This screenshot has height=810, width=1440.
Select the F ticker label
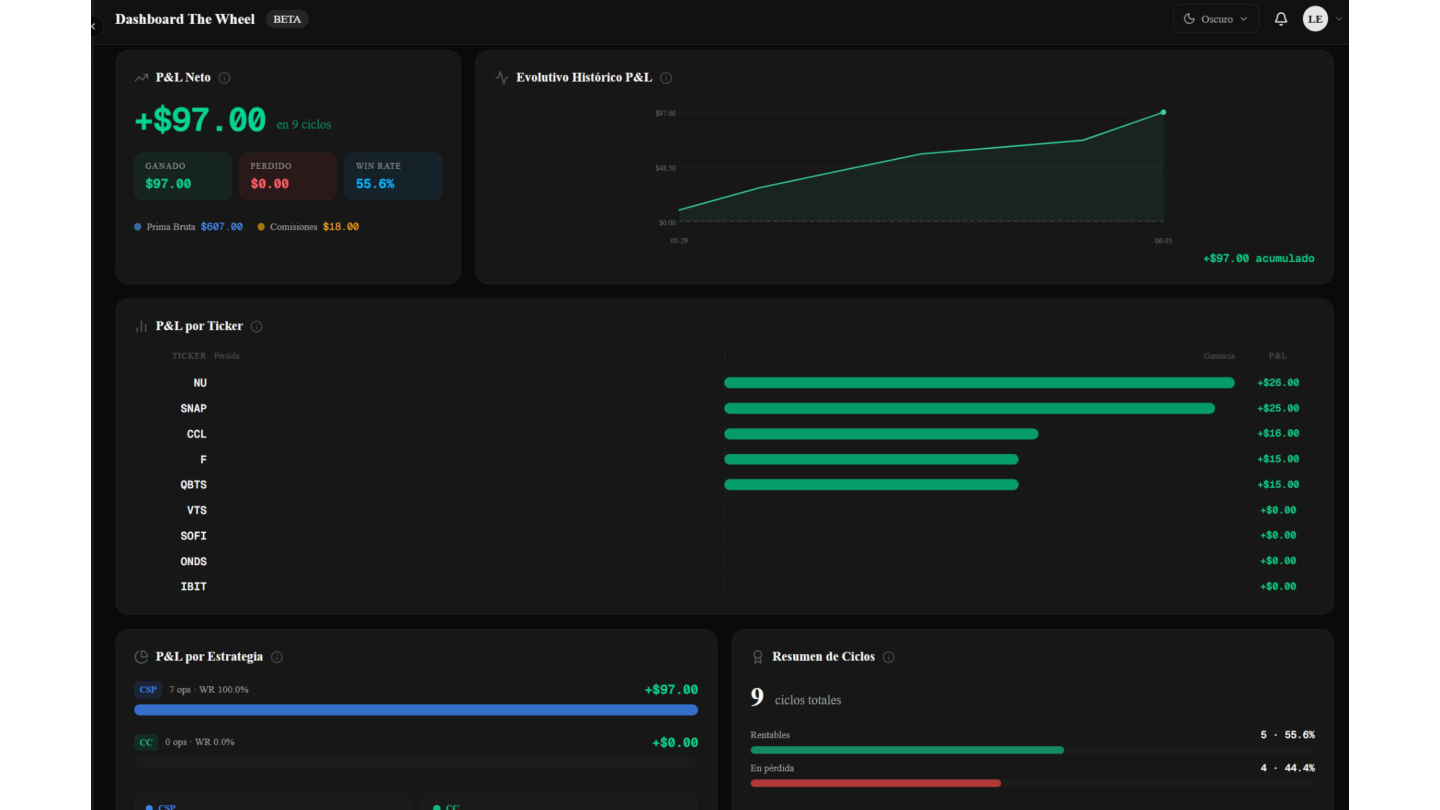tap(204, 459)
